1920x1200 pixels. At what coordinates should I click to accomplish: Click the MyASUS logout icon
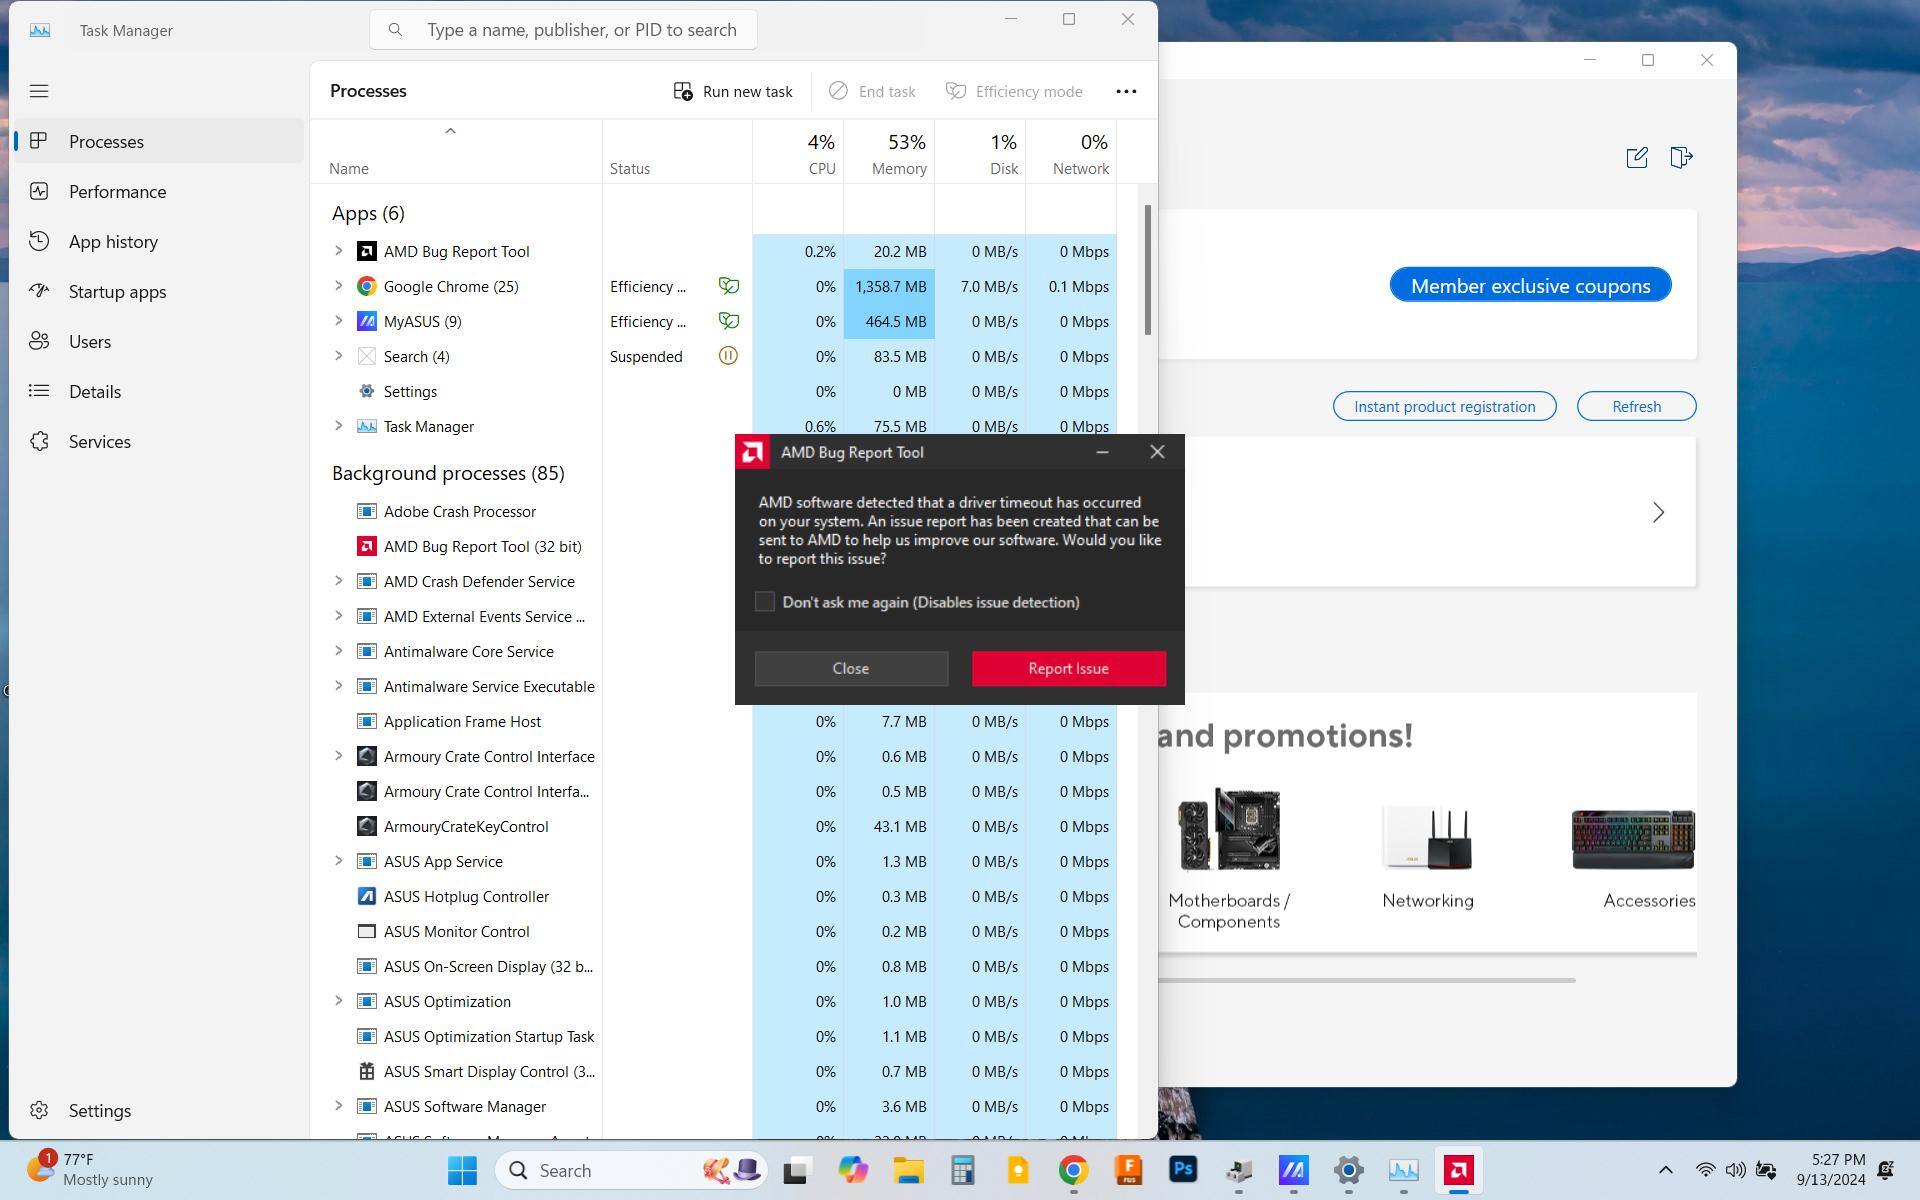pos(1681,158)
